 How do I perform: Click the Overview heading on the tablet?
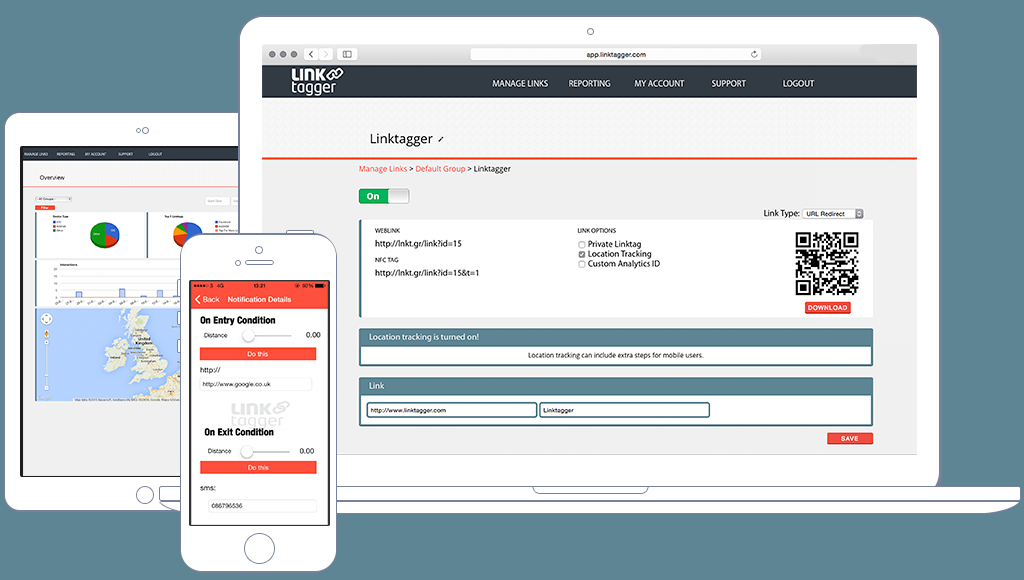(52, 178)
